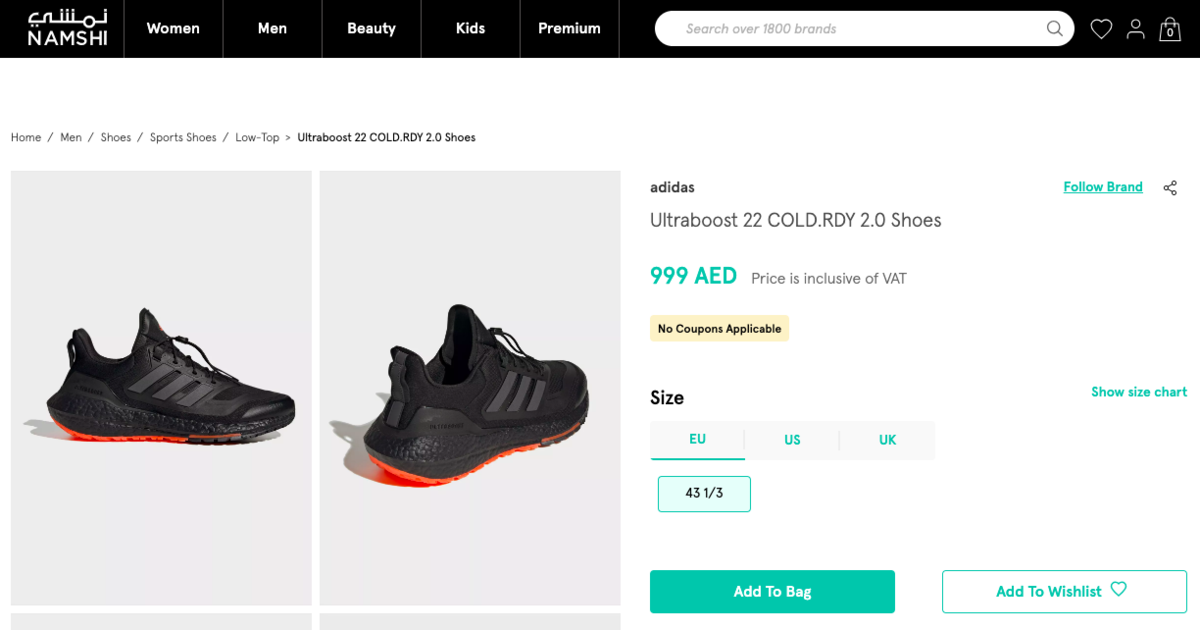Click the account profile icon
Image resolution: width=1200 pixels, height=630 pixels.
tap(1136, 29)
